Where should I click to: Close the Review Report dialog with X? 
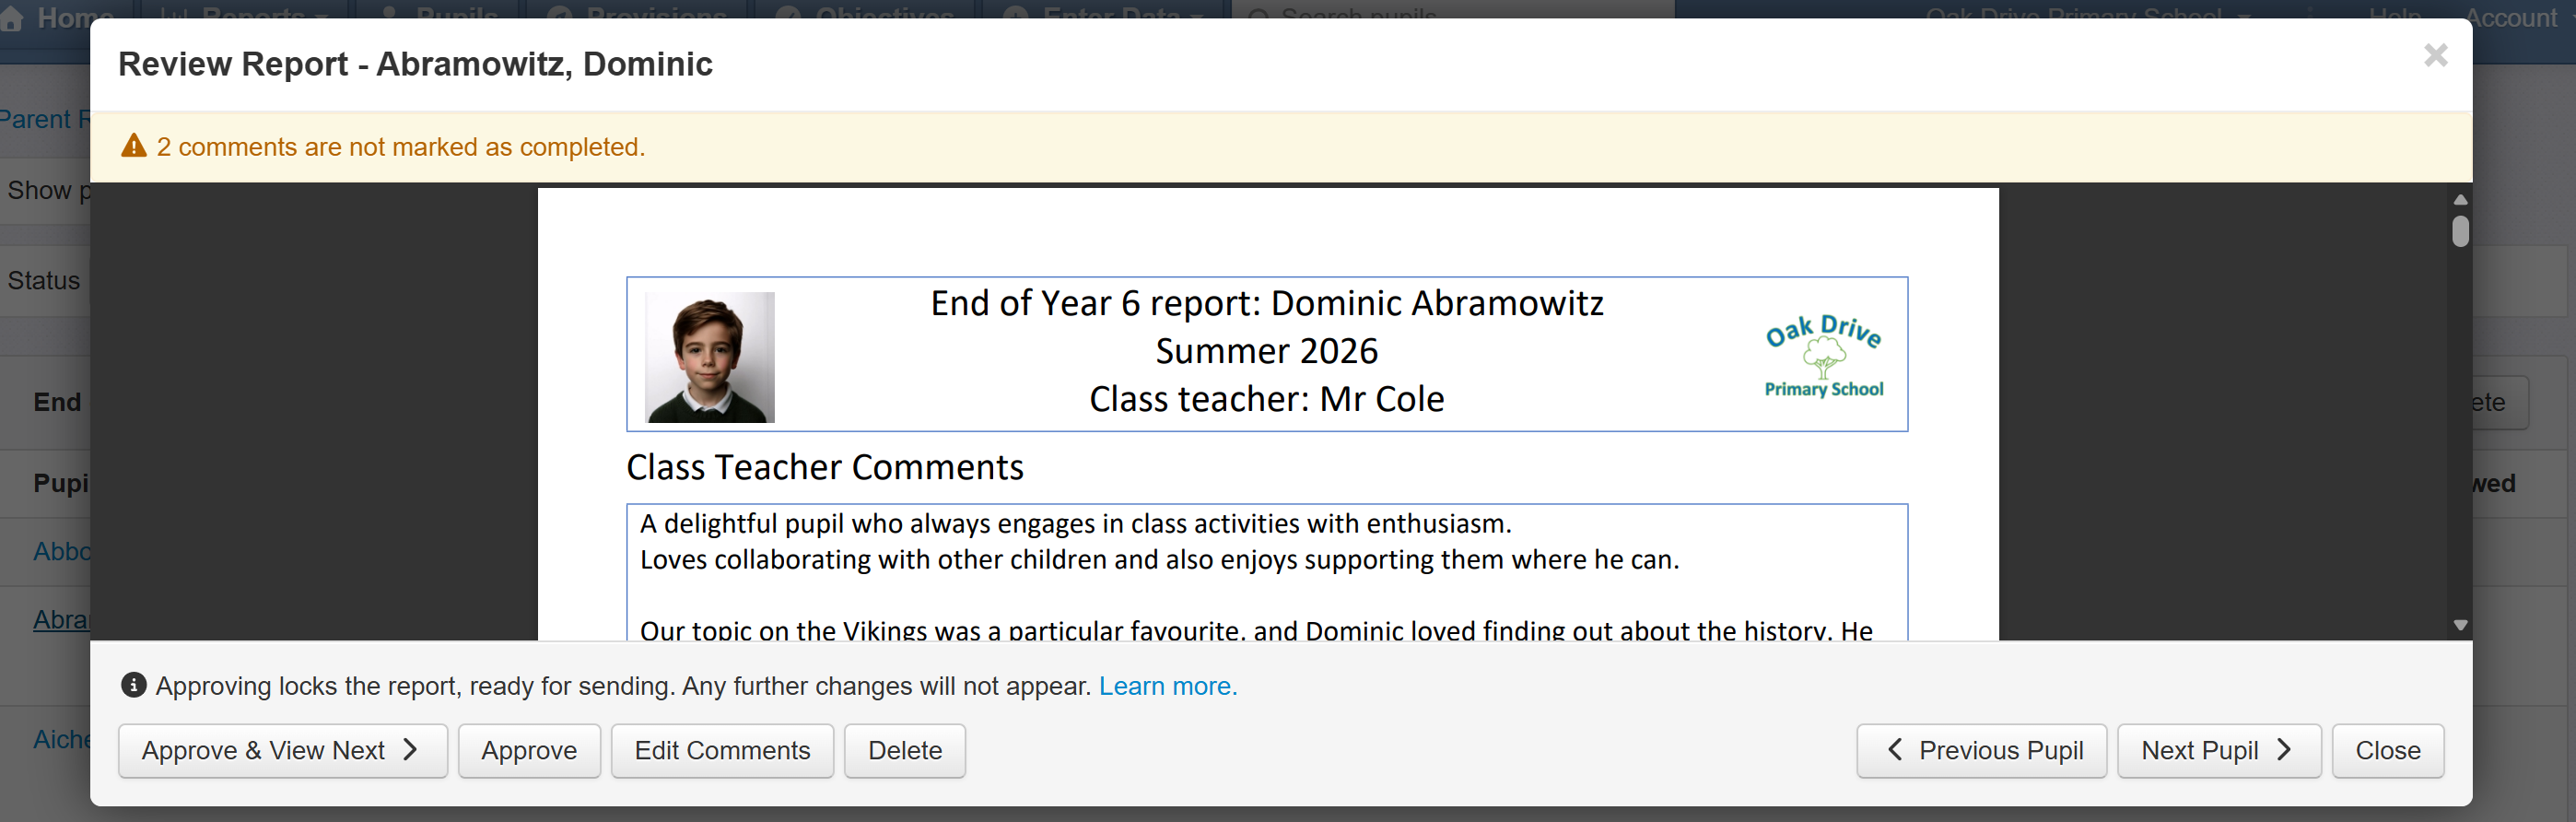pyautogui.click(x=2435, y=56)
